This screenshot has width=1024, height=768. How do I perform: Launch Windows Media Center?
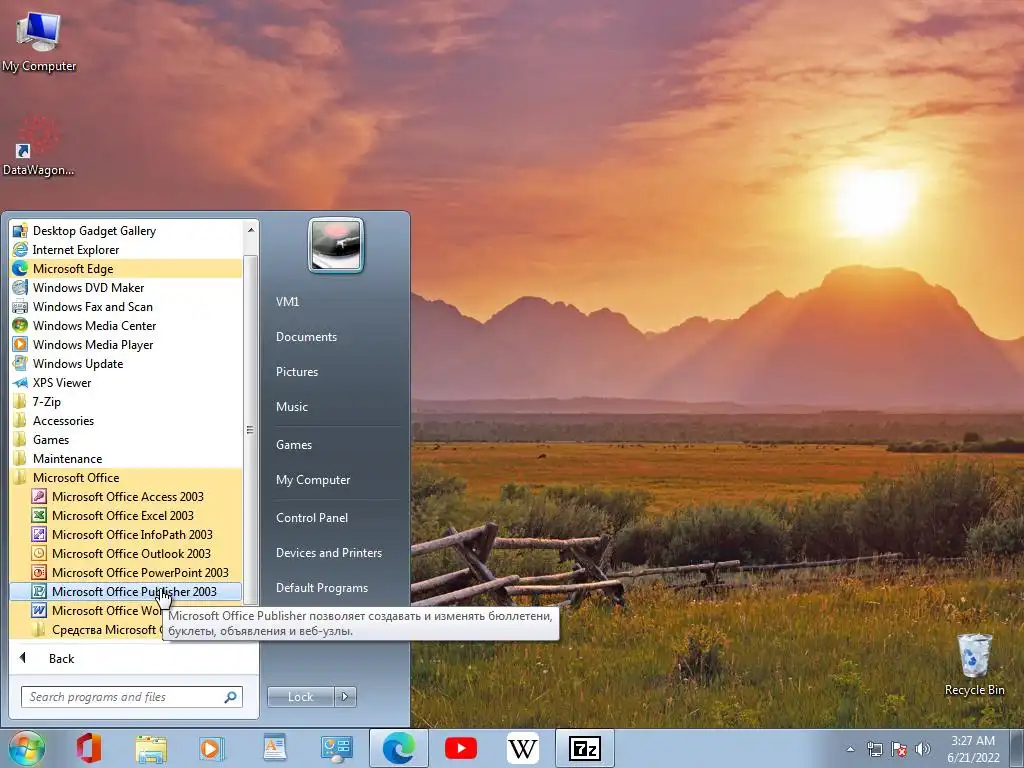pos(126,325)
